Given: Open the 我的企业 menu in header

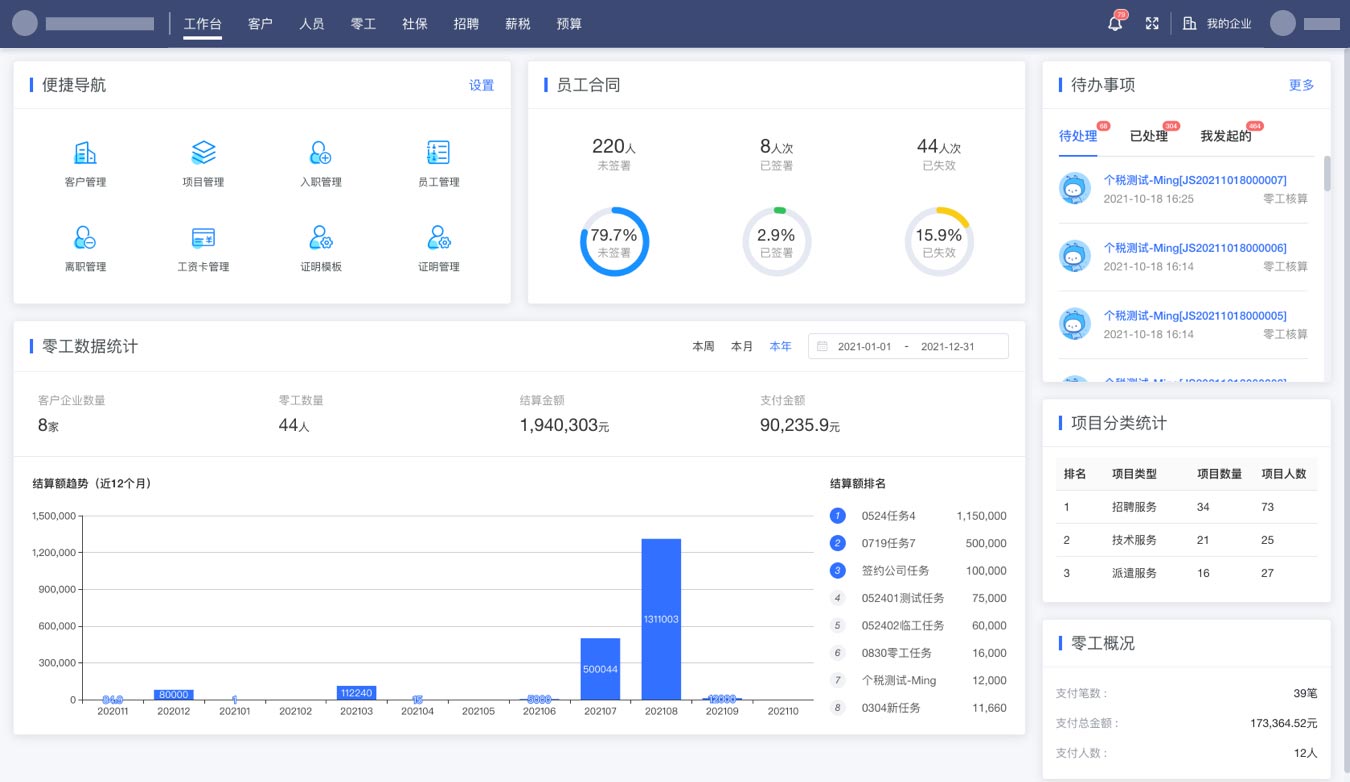Looking at the screenshot, I should 1217,24.
